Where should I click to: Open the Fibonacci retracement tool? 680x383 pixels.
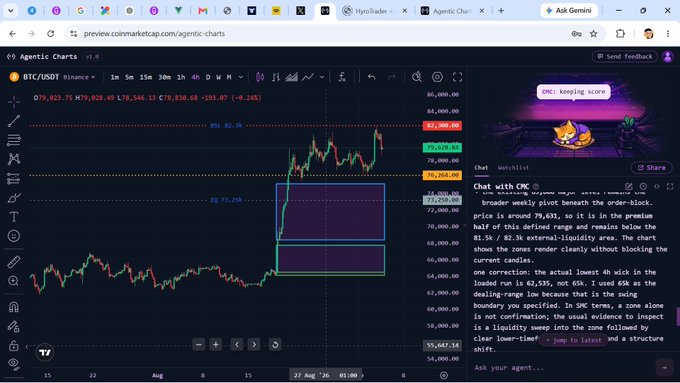[14, 140]
